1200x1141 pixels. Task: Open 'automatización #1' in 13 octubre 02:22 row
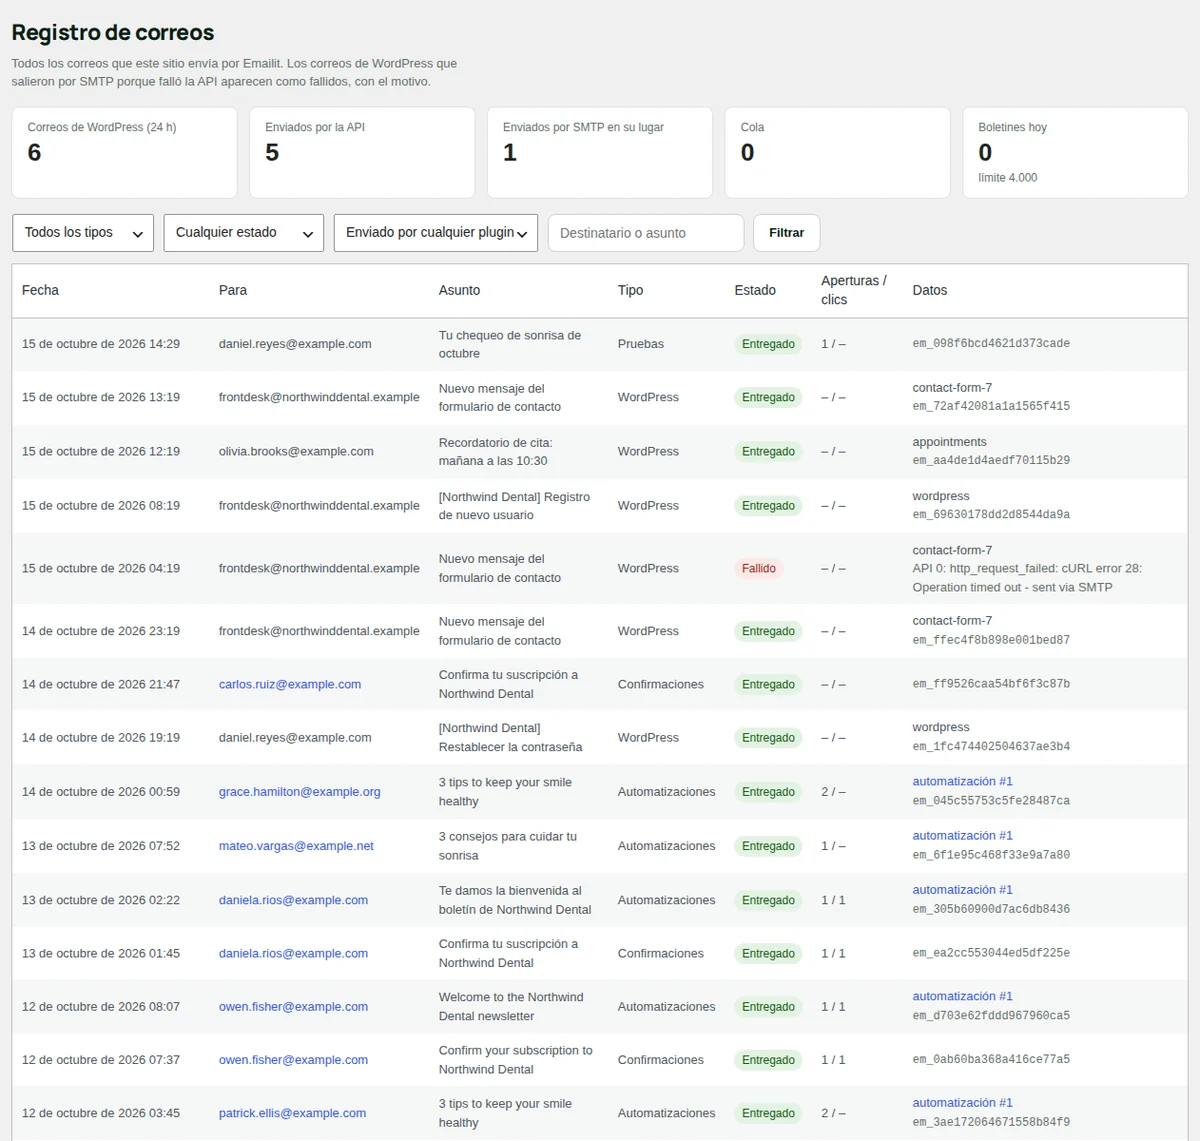(962, 889)
